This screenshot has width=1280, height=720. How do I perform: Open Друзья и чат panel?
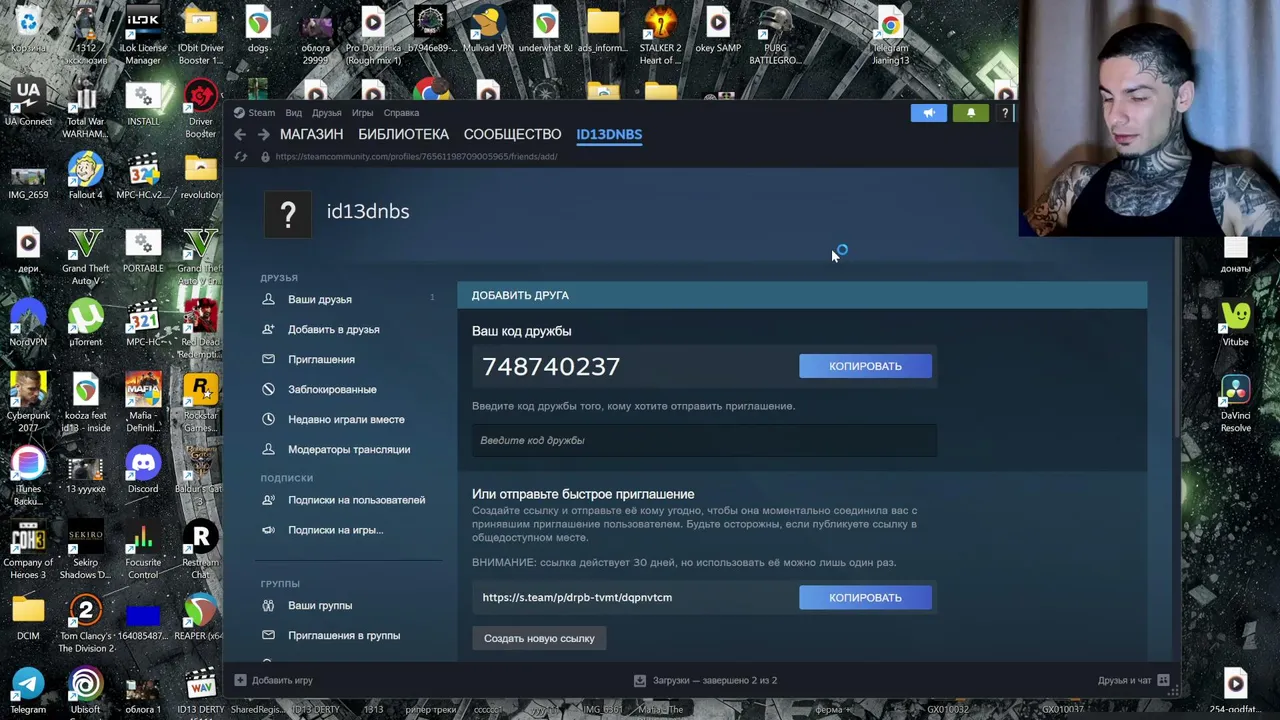[1133, 680]
